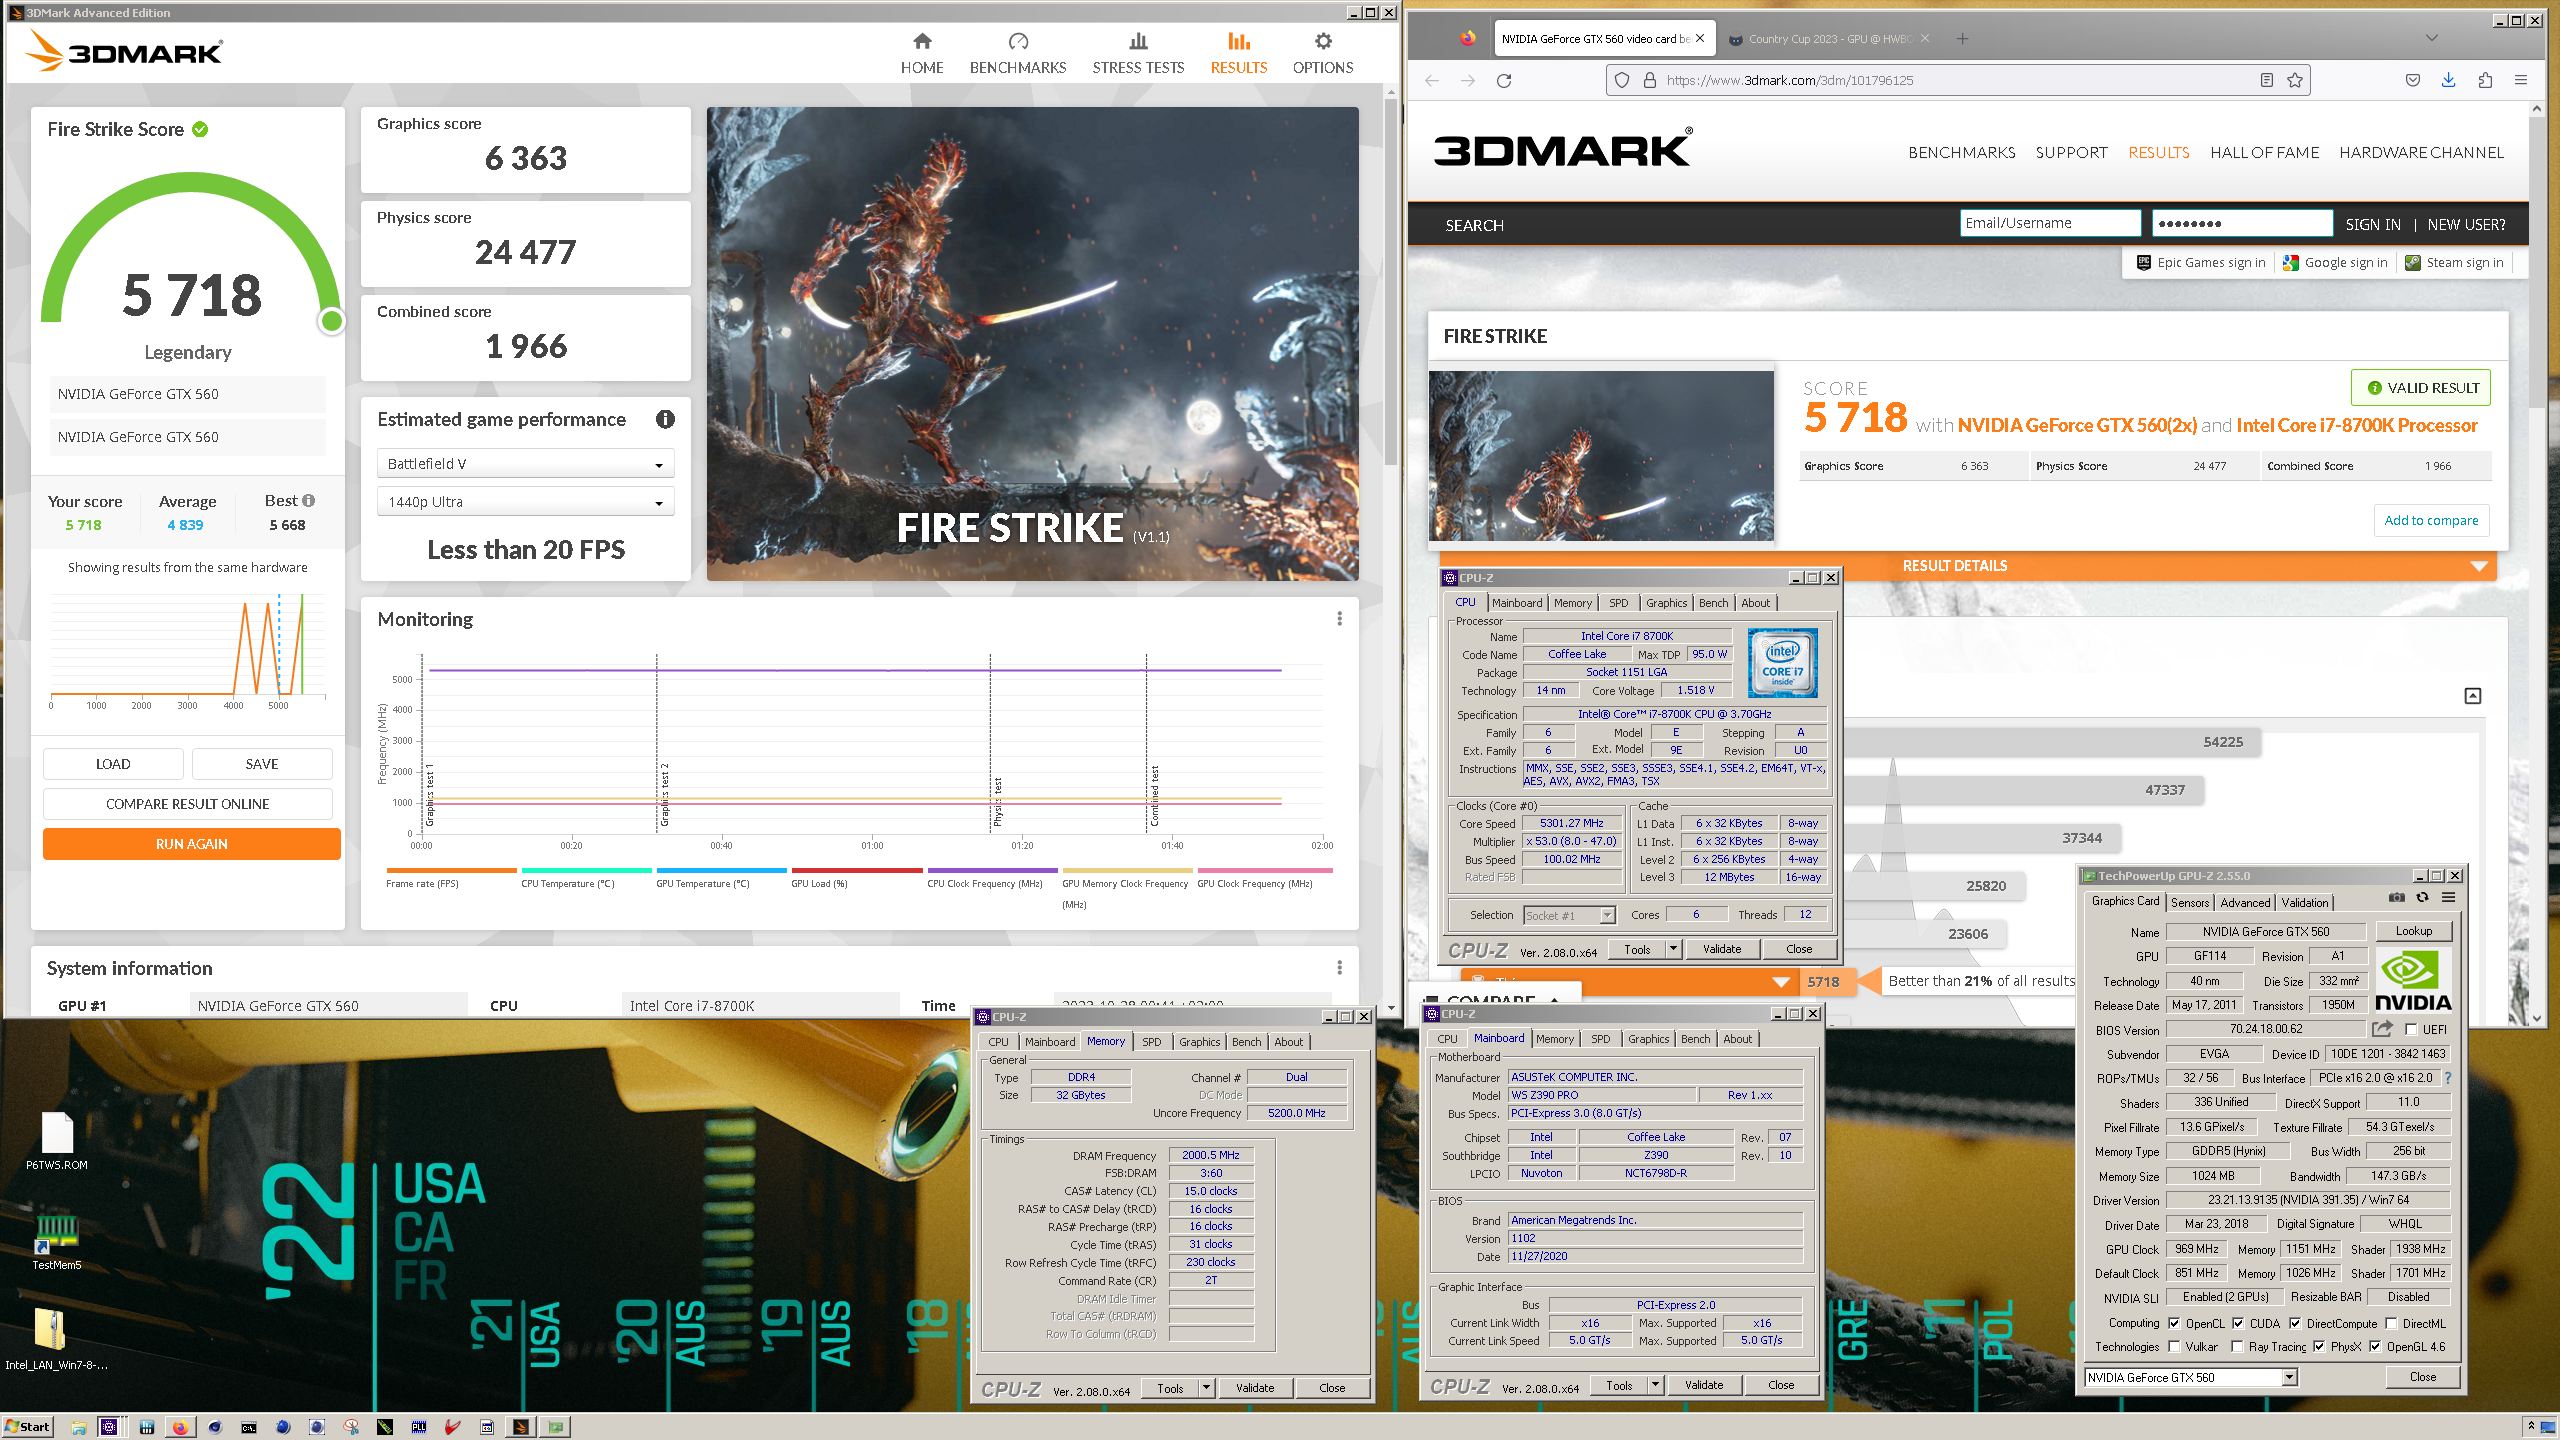Open the GPU selector dropdown in GPU-Z
Image resolution: width=2560 pixels, height=1440 pixels.
(2190, 1377)
